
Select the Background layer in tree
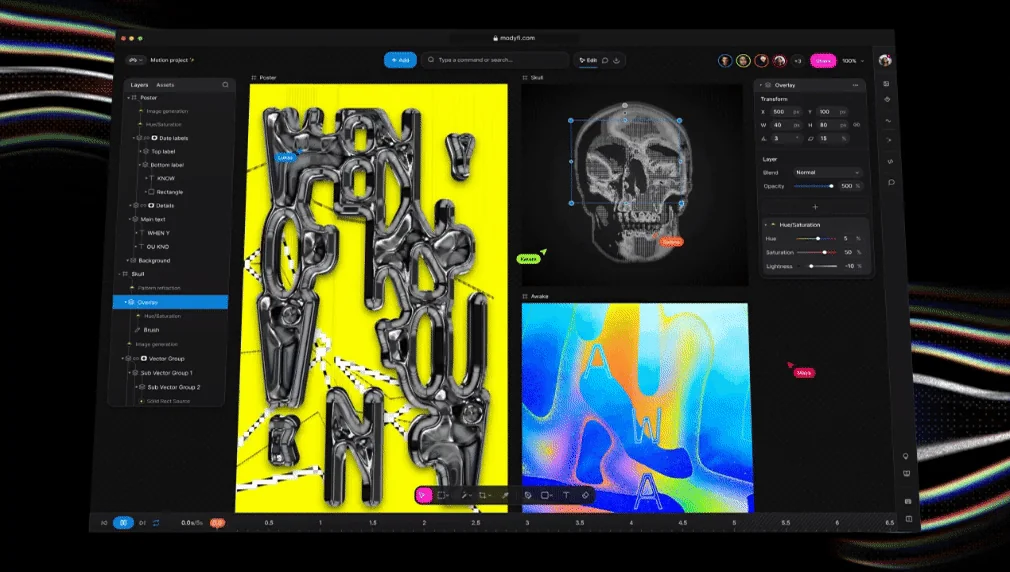155,260
